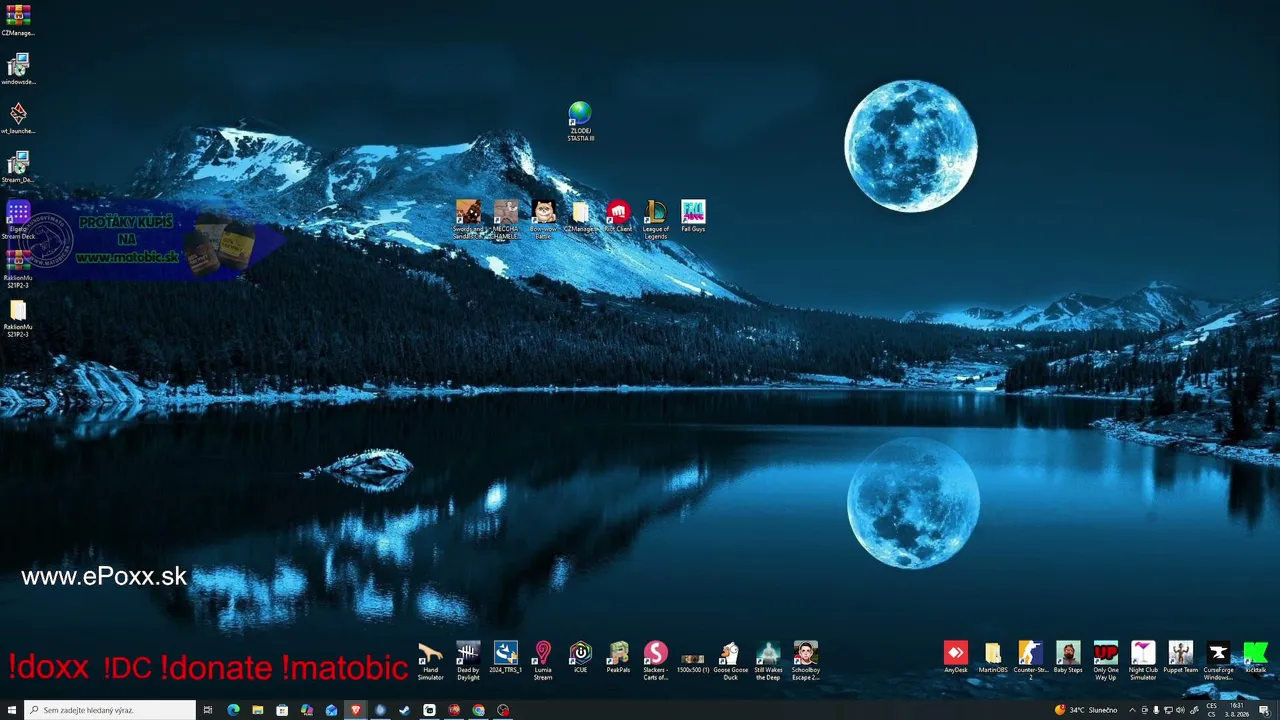Click the taskbar search box

coord(110,710)
